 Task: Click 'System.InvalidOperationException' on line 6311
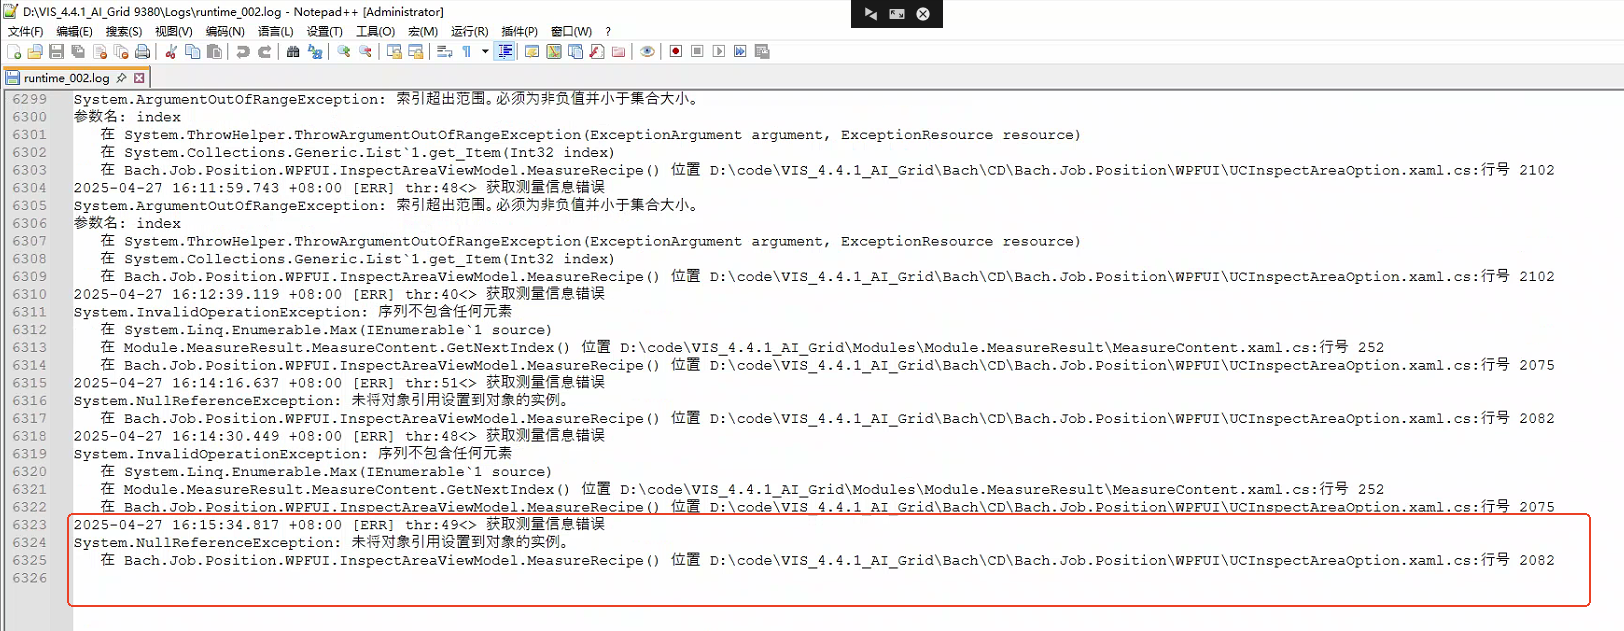[220, 312]
